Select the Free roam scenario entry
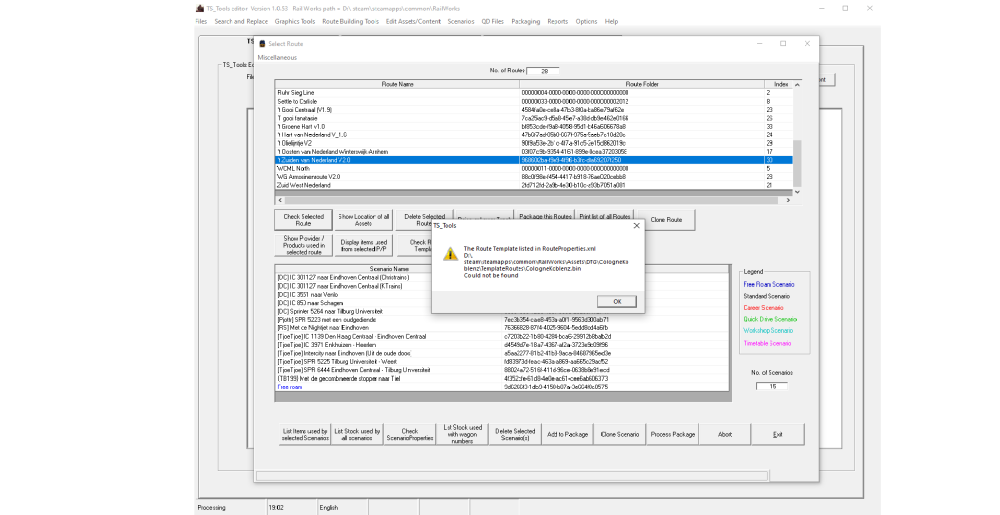Viewport: 1000px width, 515px height. pos(289,386)
